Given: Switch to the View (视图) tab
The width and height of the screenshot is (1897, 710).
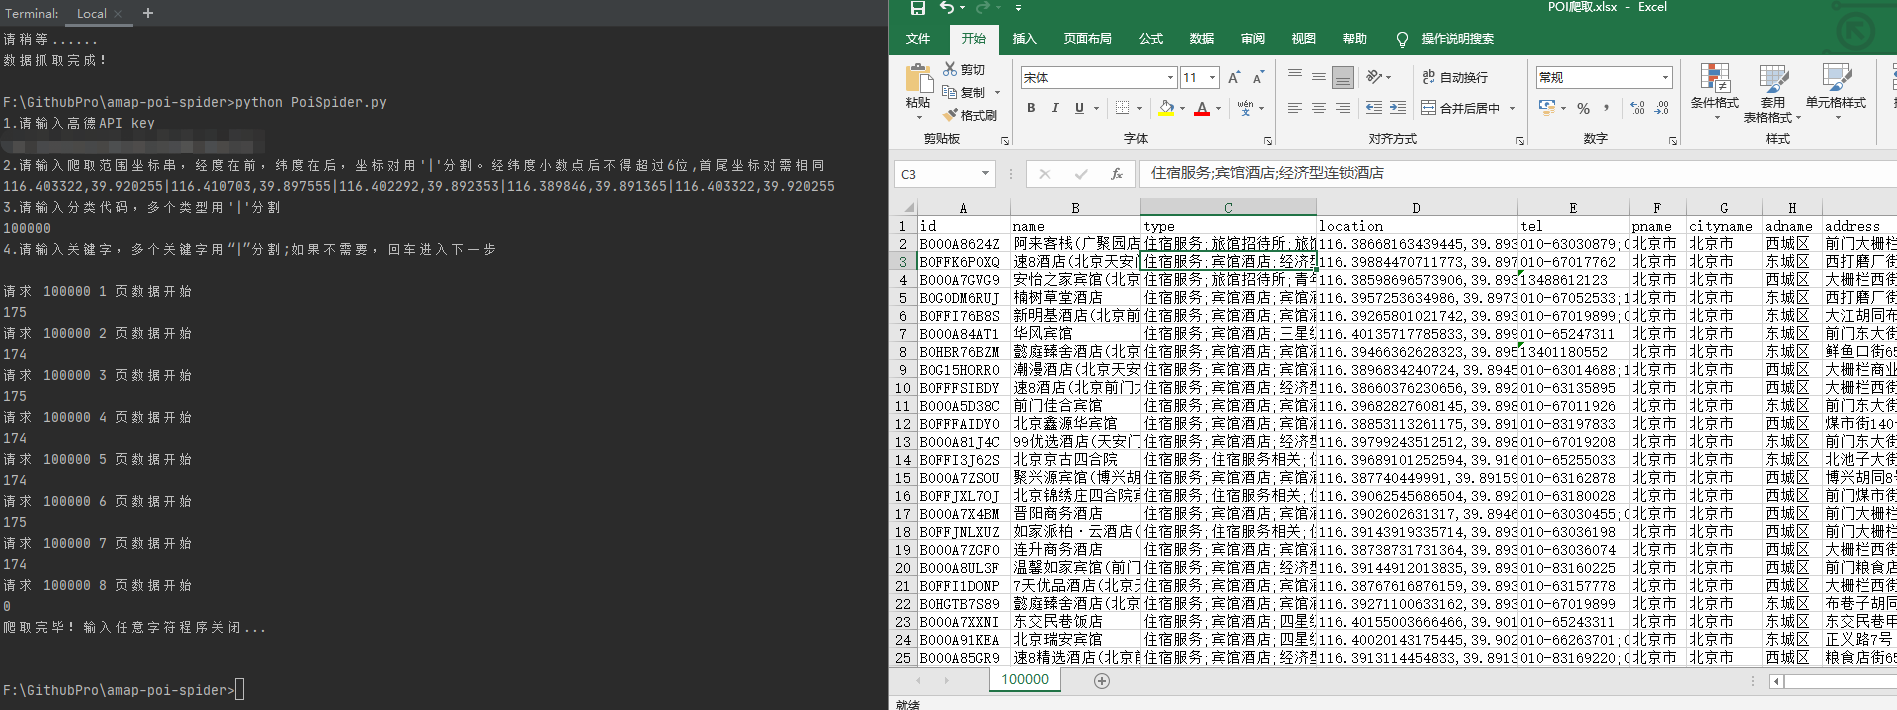Looking at the screenshot, I should tap(1304, 39).
